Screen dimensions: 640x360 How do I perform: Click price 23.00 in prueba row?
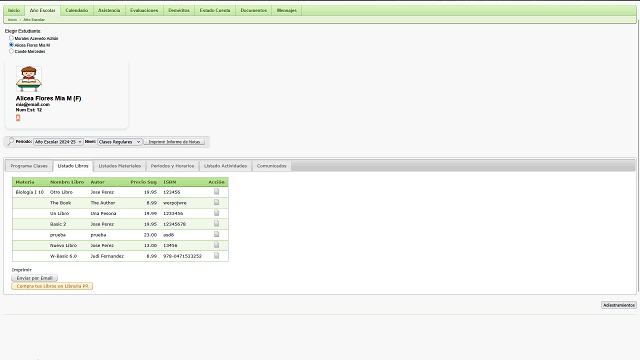(x=150, y=235)
